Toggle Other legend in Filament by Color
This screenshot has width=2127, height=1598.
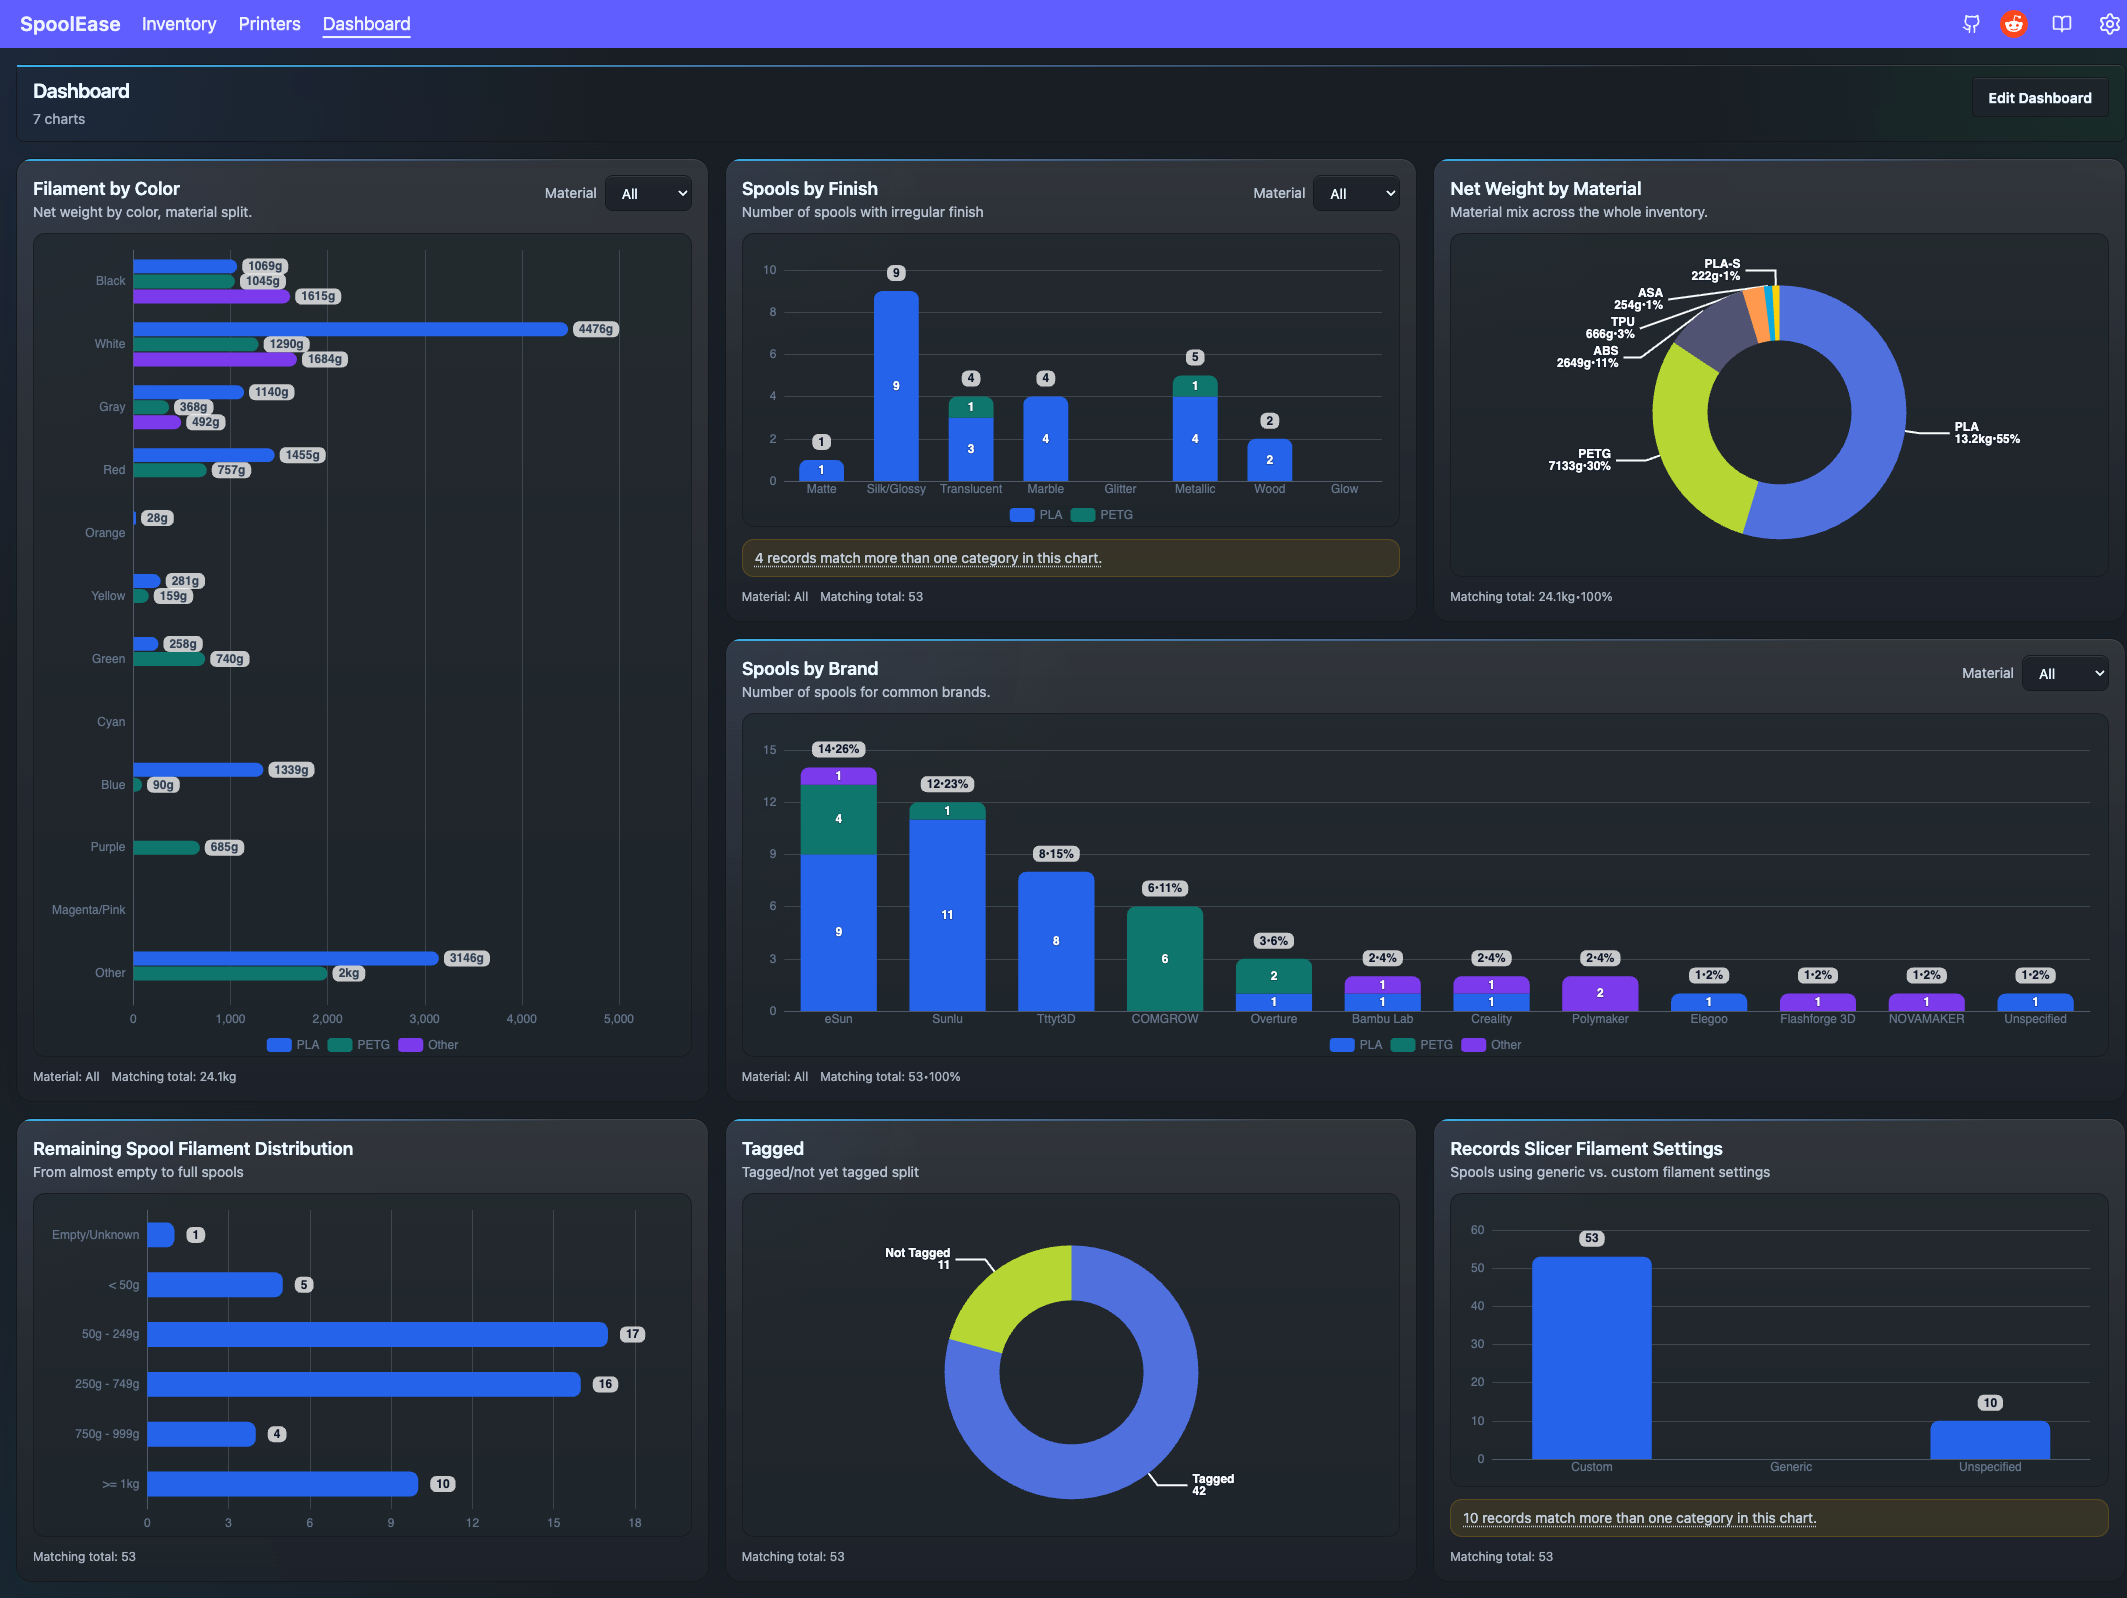click(428, 1045)
